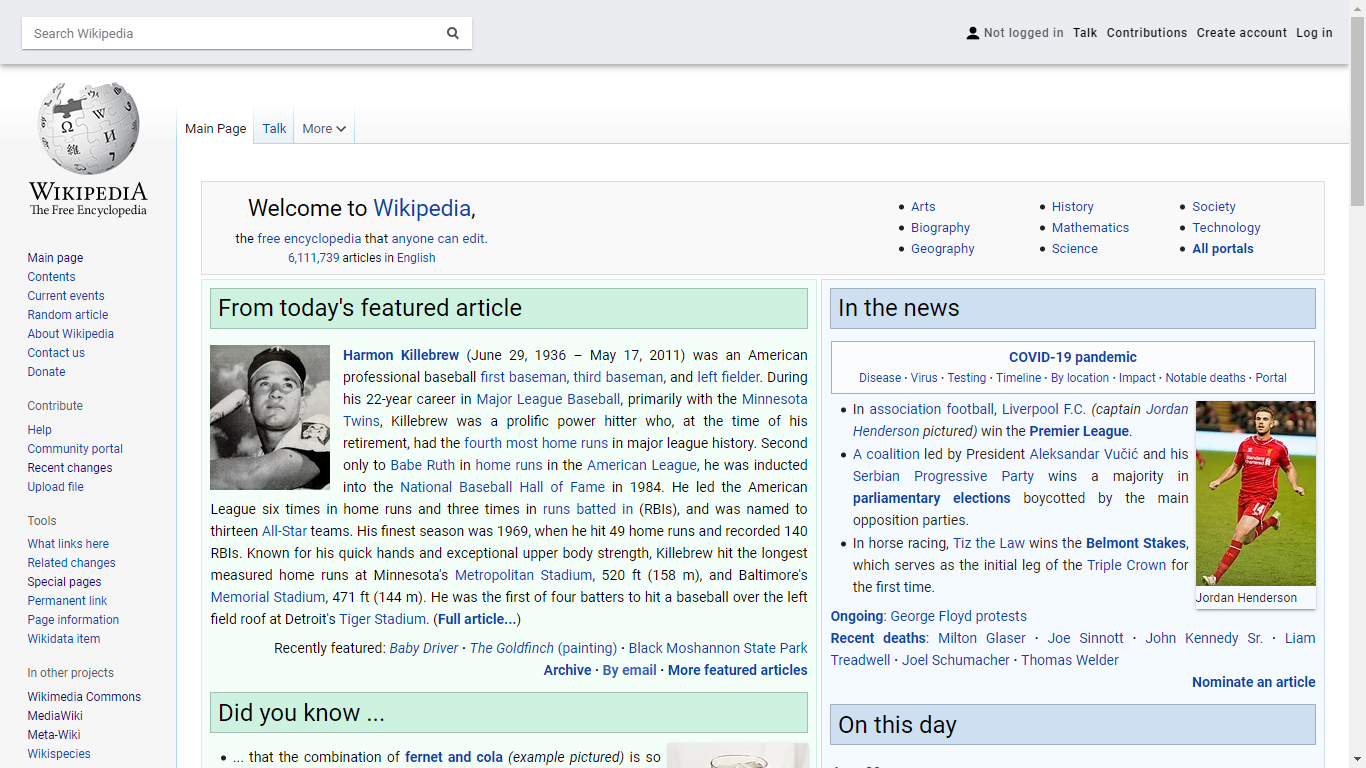
Task: Visit the MediaWiki project link
Action: [x=55, y=716]
